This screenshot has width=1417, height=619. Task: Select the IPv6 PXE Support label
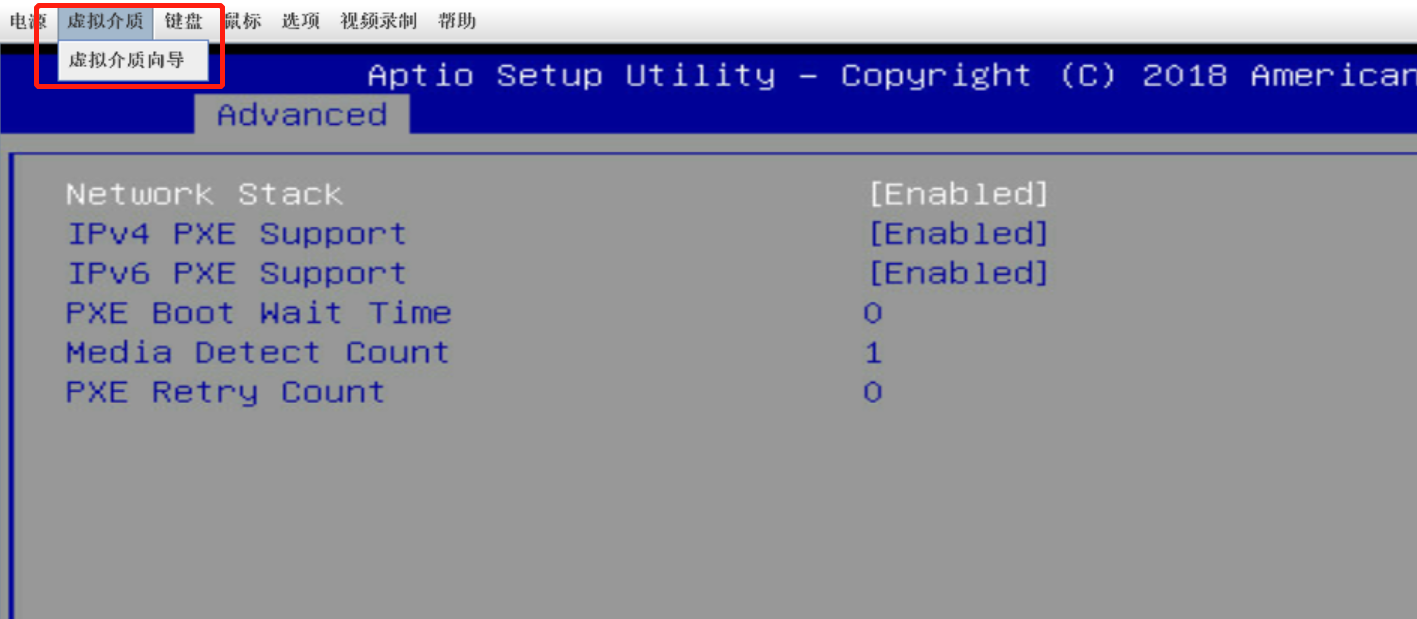[x=236, y=273]
